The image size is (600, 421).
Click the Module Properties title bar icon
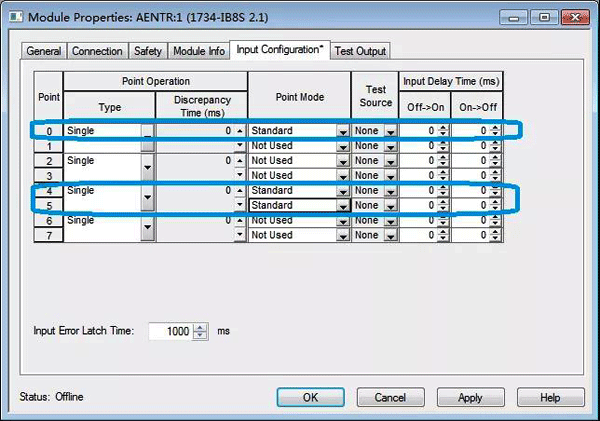pyautogui.click(x=13, y=17)
